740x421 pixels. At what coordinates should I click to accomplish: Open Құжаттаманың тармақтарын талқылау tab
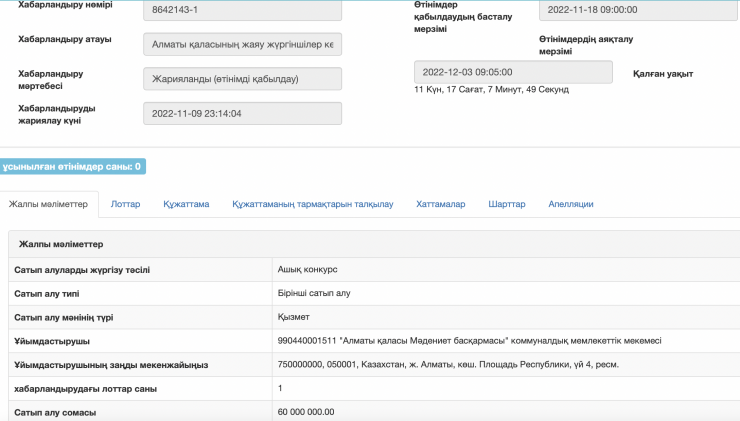click(x=312, y=204)
